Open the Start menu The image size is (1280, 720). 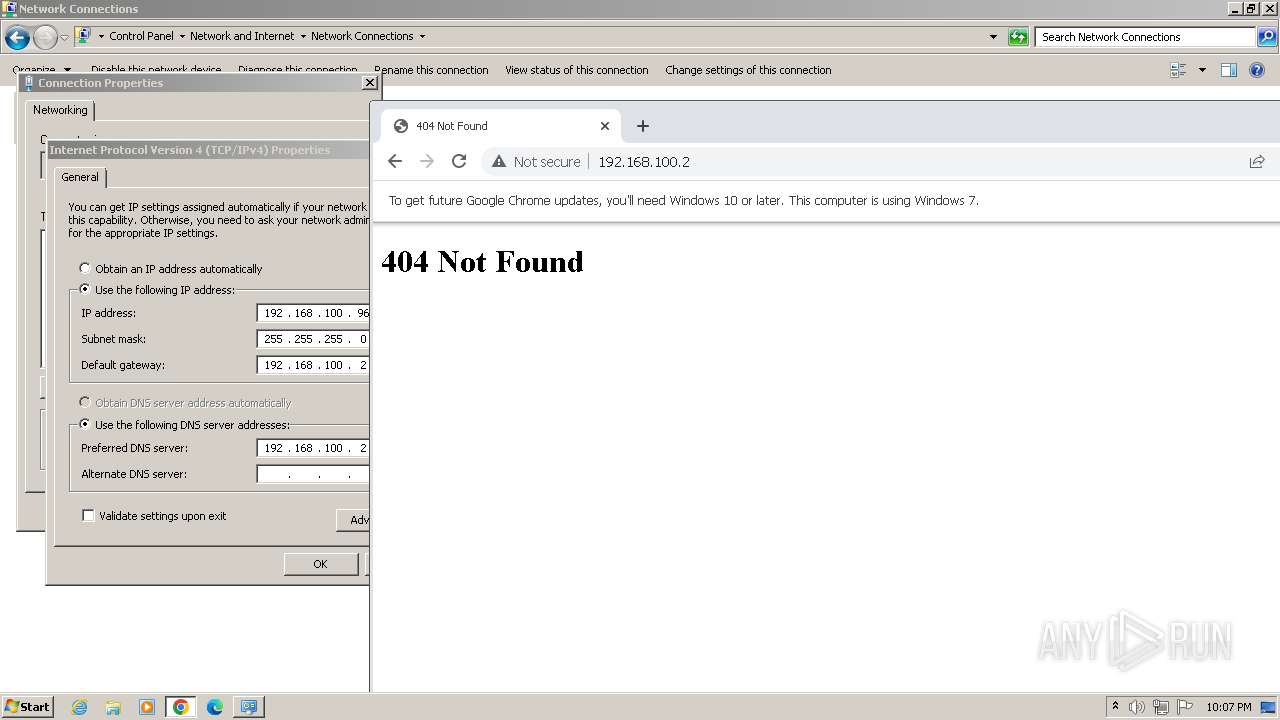(27, 706)
